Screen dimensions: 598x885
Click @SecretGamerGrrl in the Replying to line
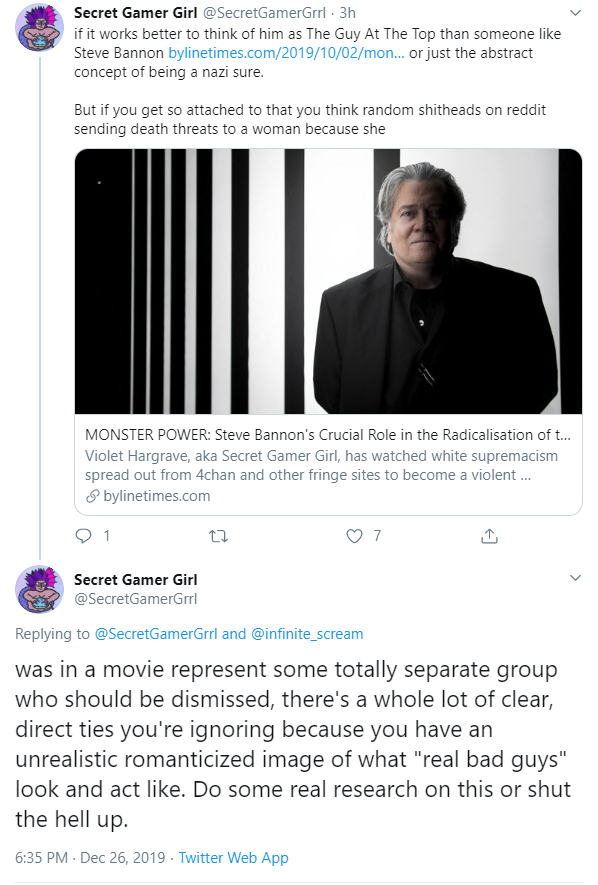pyautogui.click(x=156, y=634)
